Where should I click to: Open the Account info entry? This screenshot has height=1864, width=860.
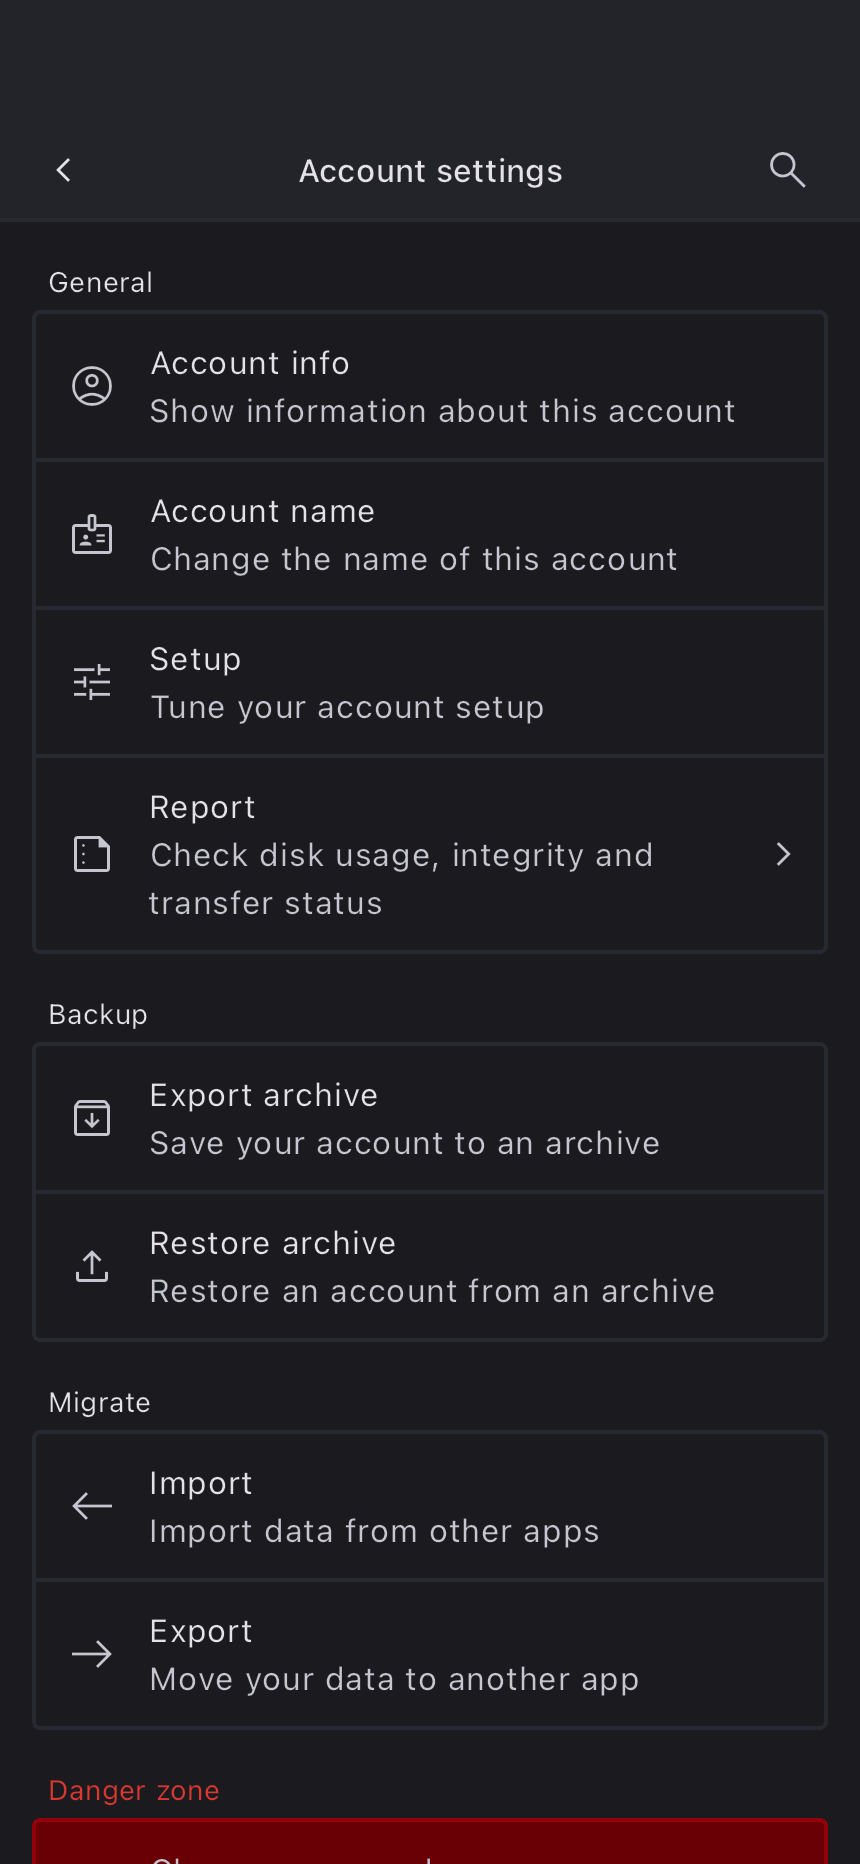(x=442, y=386)
